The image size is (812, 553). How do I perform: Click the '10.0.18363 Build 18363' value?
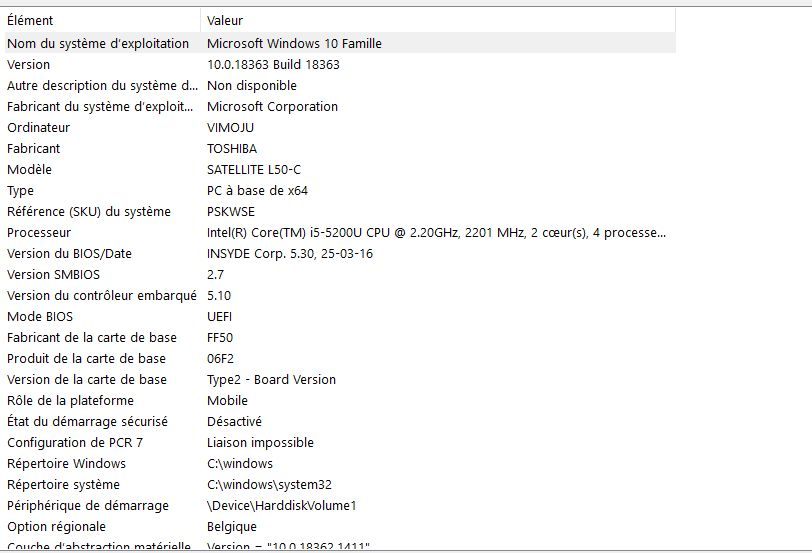(273, 65)
